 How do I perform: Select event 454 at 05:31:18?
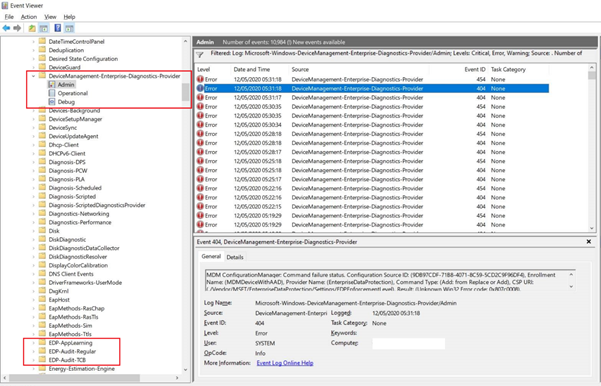click(x=373, y=79)
